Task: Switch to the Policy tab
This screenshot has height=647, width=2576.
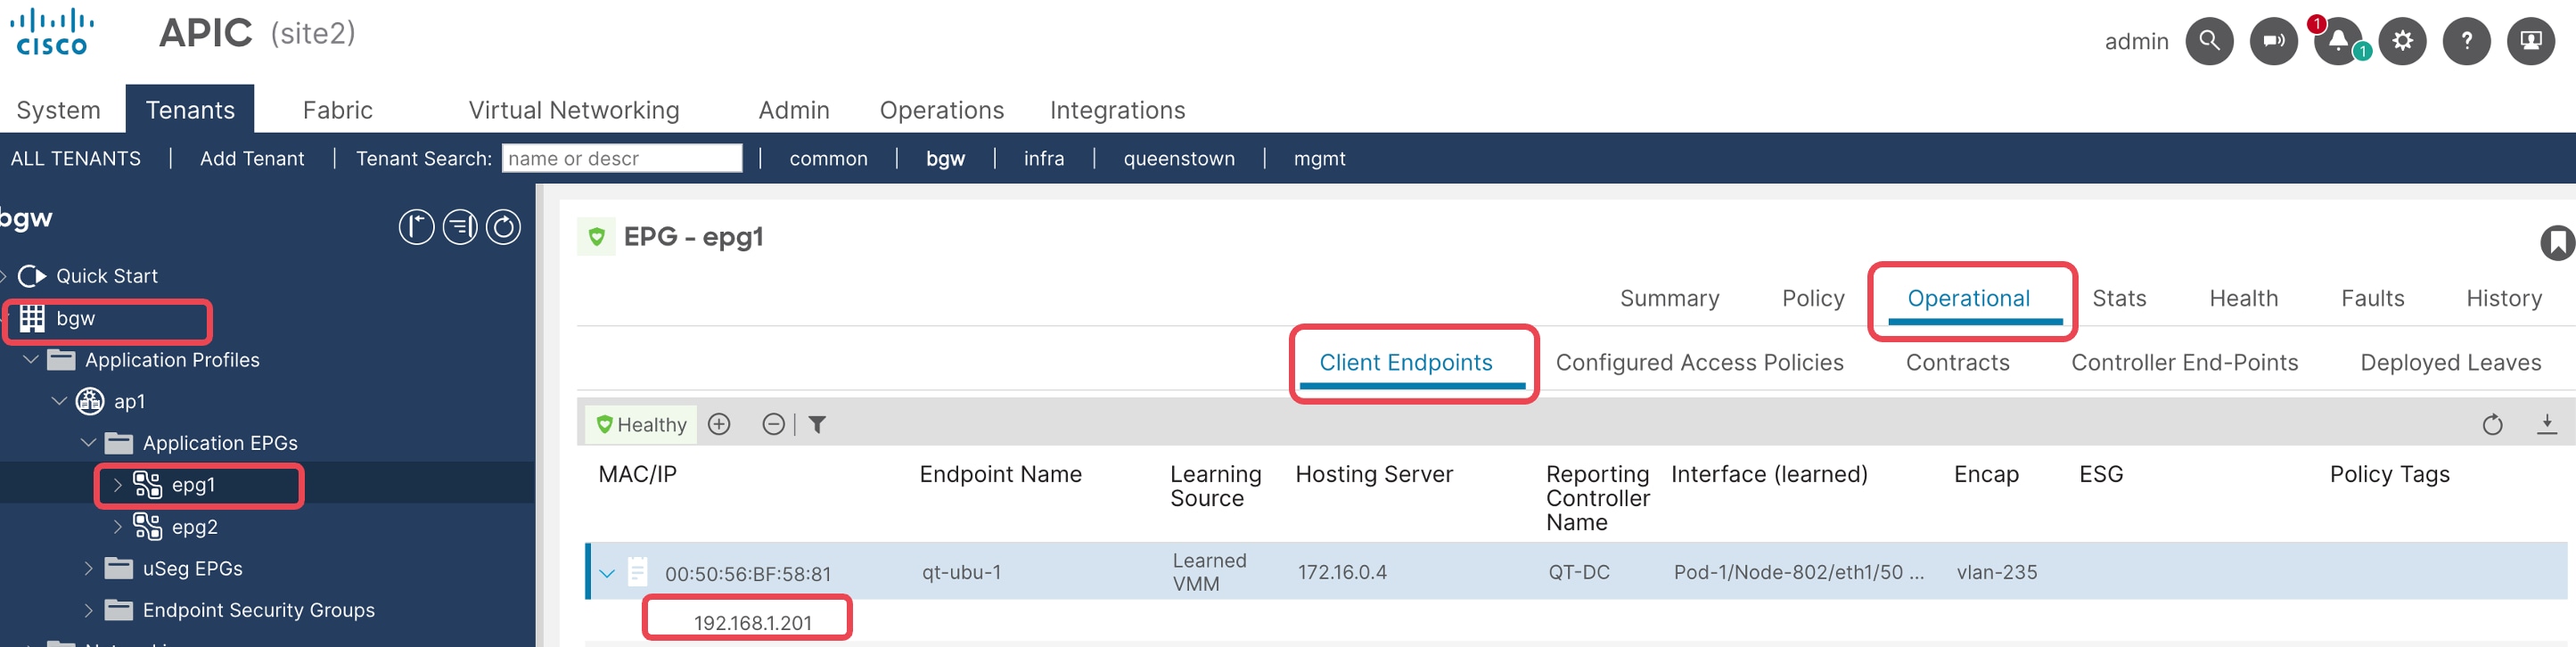Action: (1813, 298)
